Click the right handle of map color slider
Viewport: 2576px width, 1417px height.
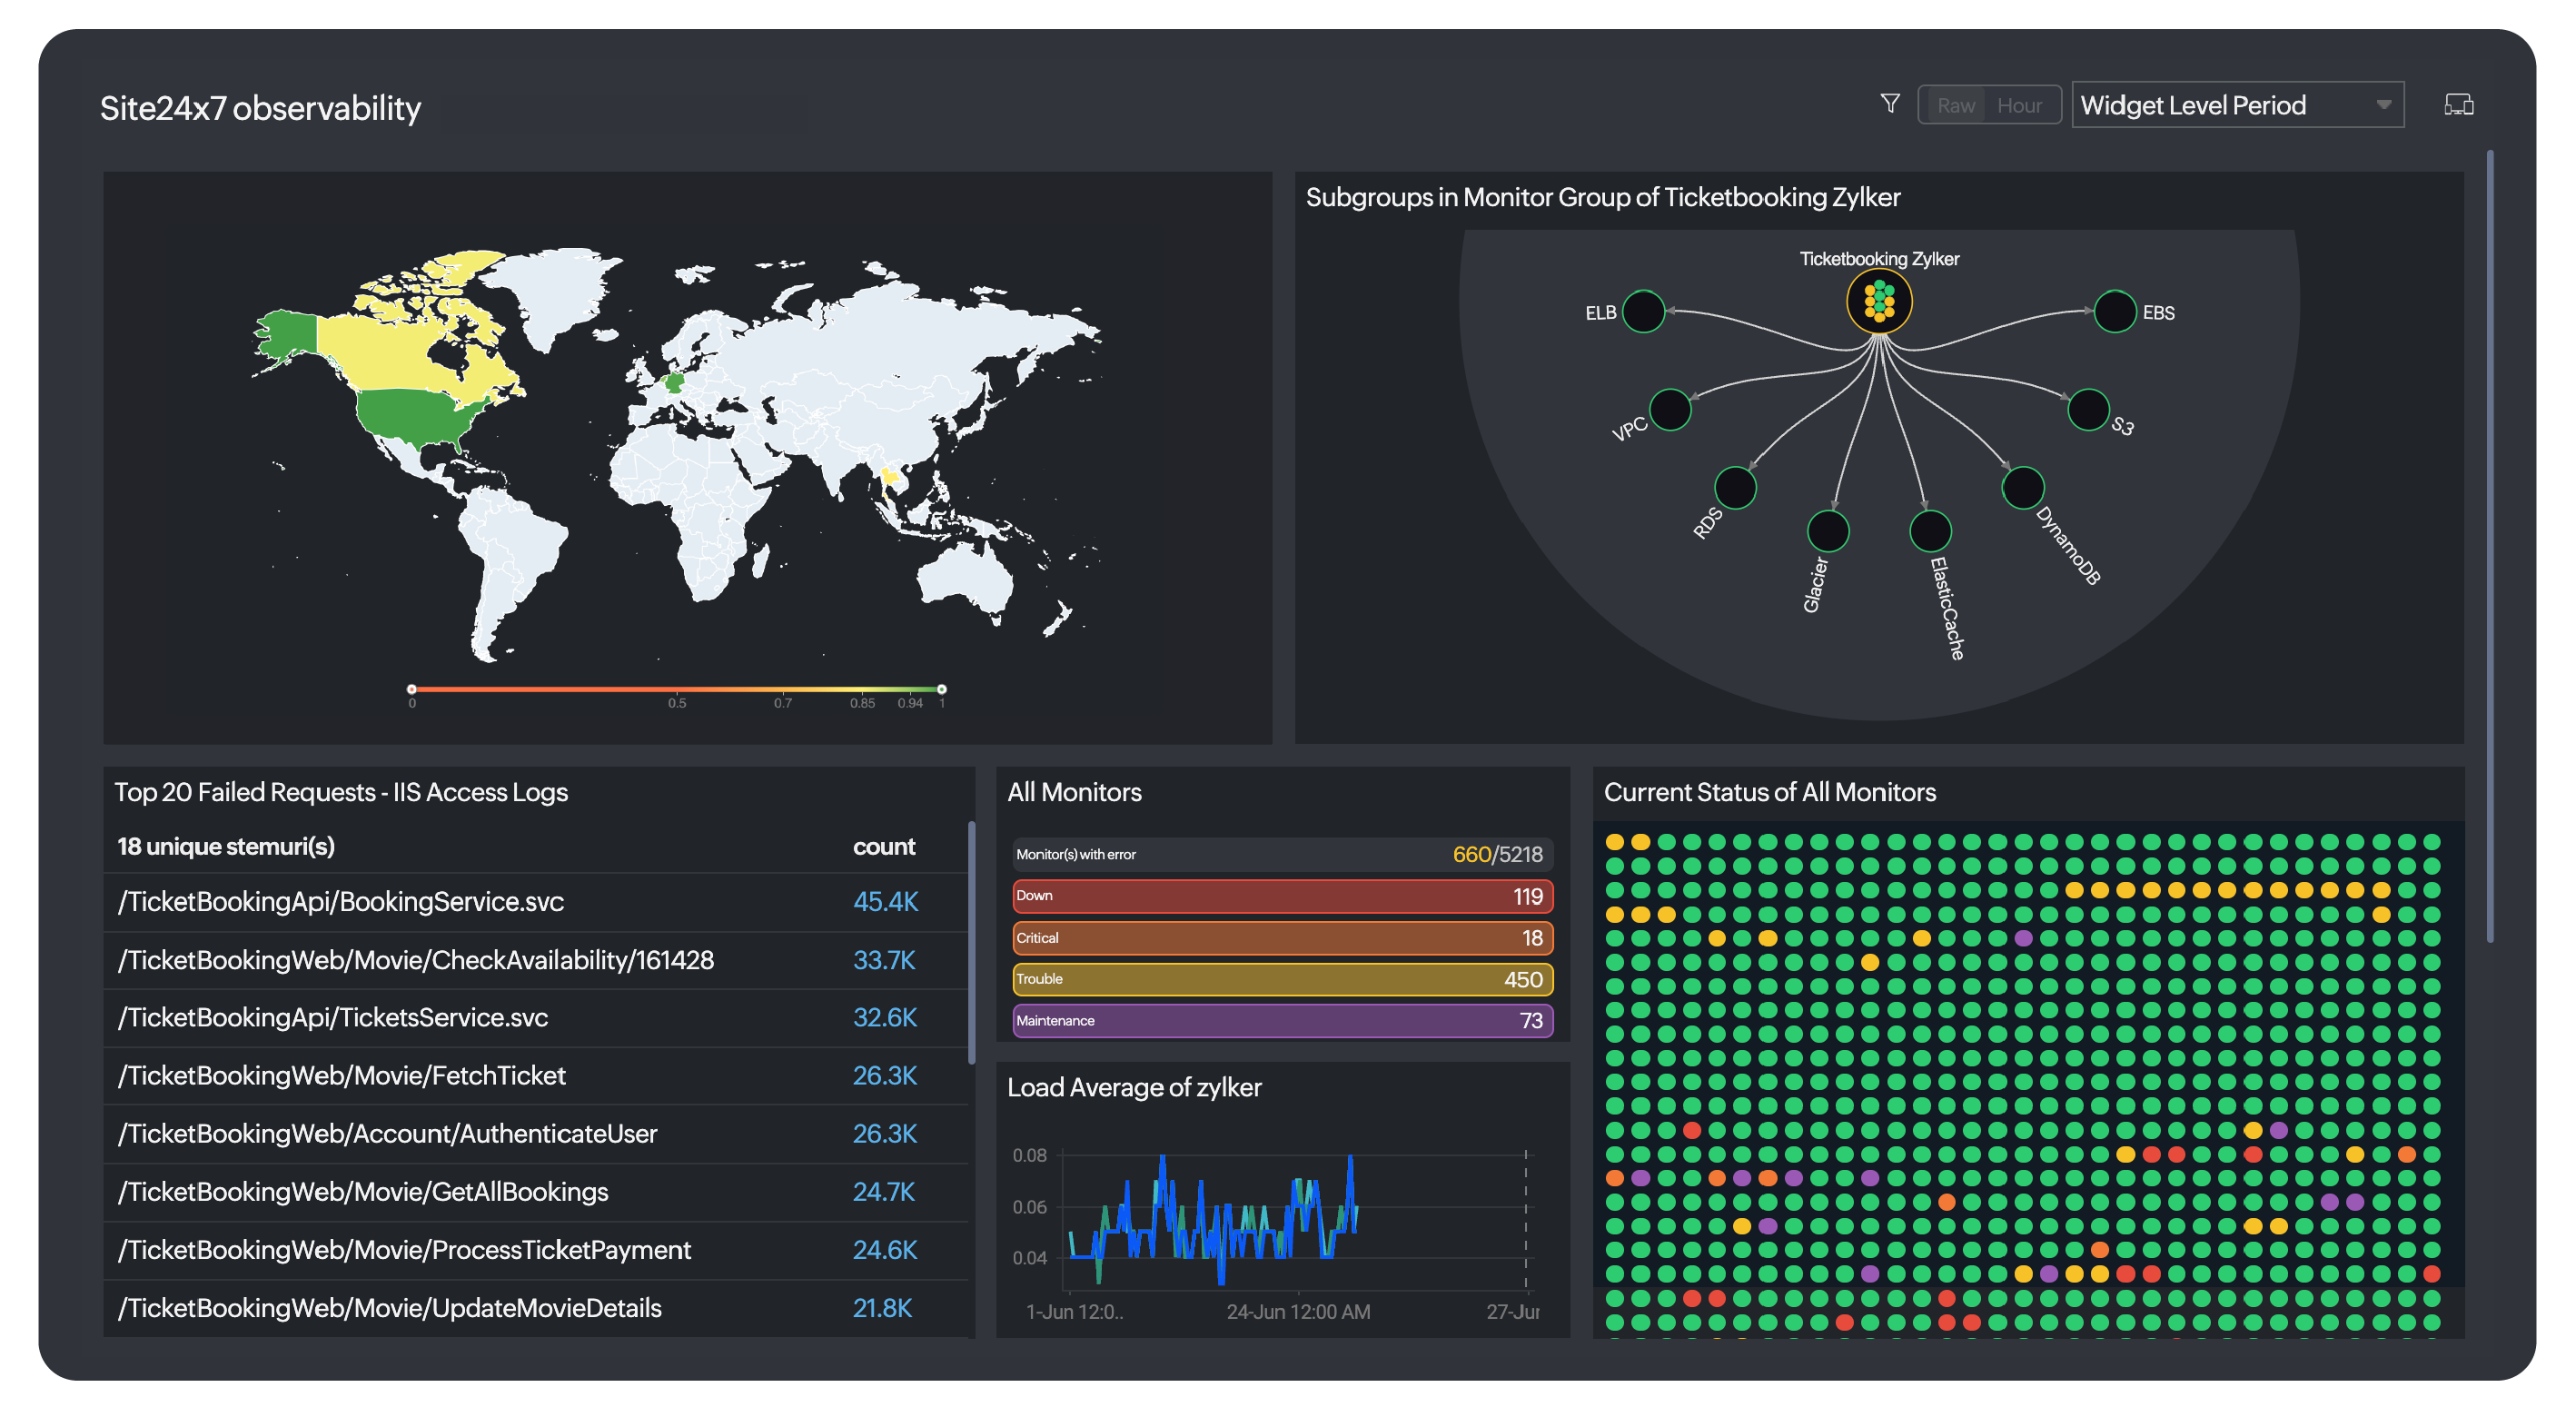pyautogui.click(x=941, y=689)
